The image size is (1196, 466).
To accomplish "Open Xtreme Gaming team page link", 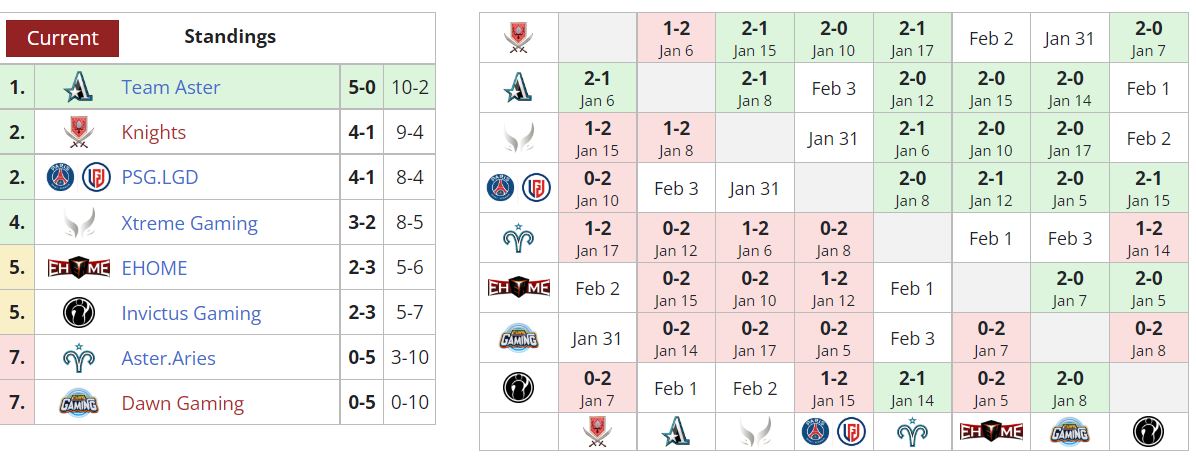I will point(189,223).
